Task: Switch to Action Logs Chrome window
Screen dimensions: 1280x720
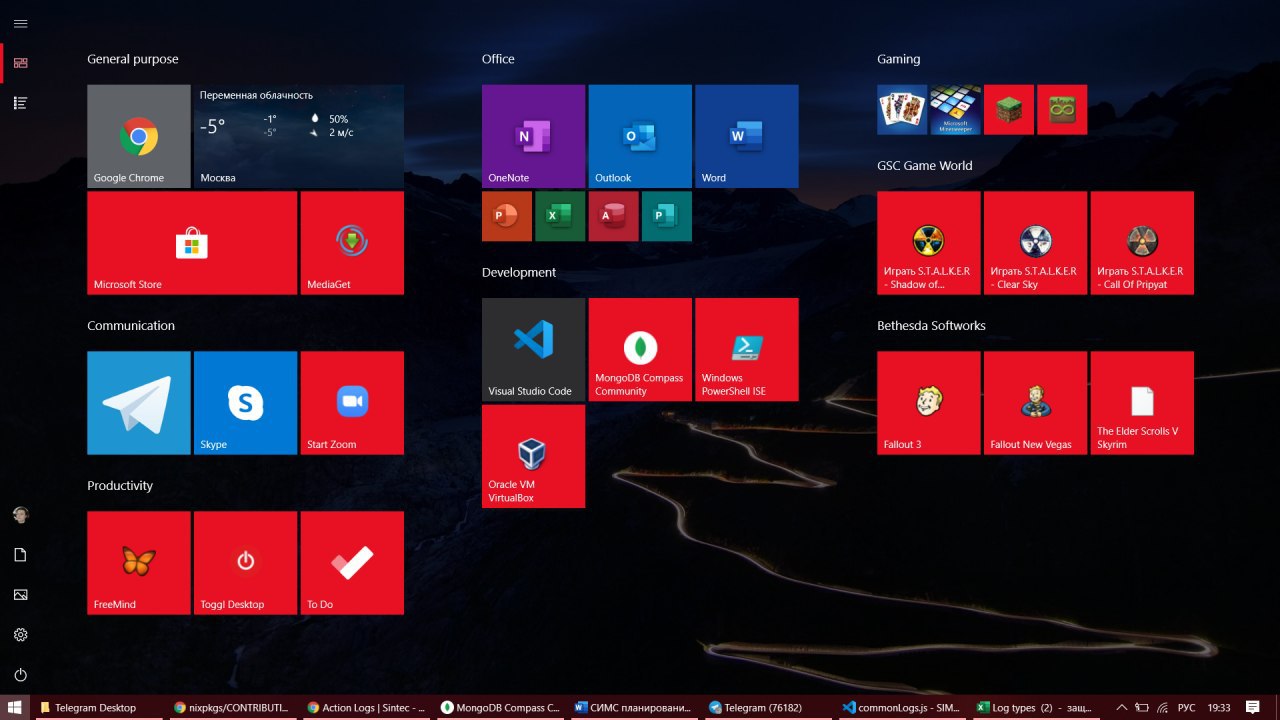Action: [x=366, y=707]
